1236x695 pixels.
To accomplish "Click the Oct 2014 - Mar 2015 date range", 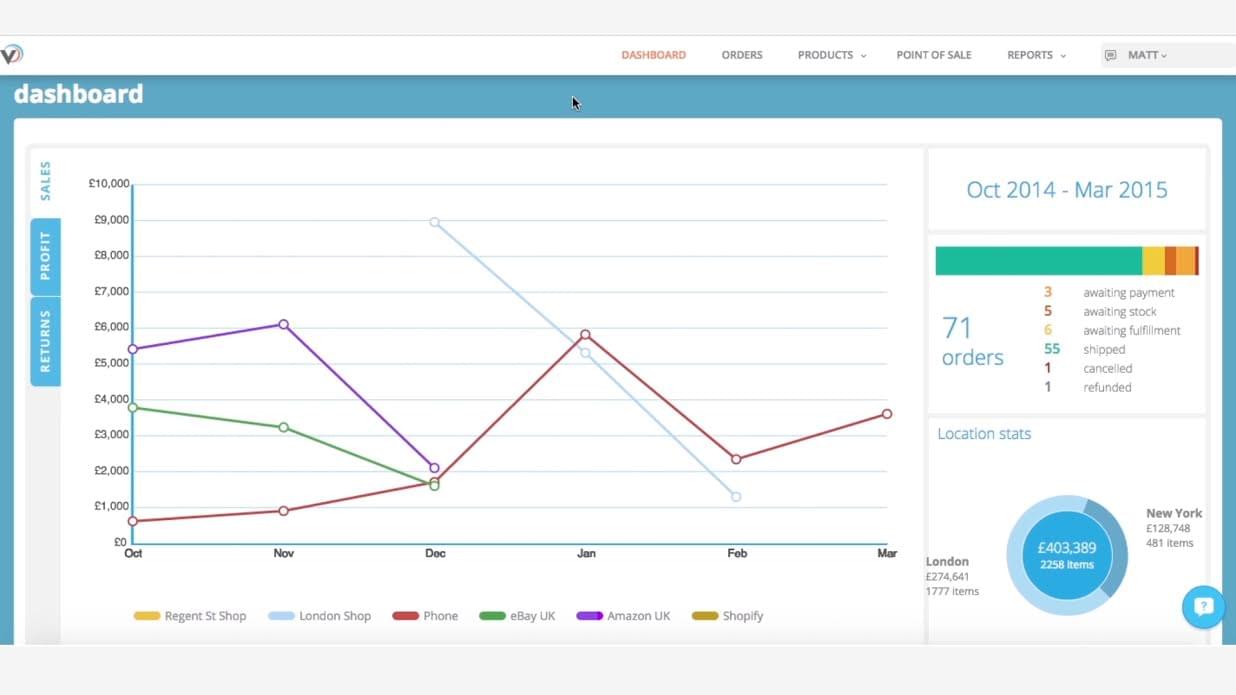I will [1066, 189].
